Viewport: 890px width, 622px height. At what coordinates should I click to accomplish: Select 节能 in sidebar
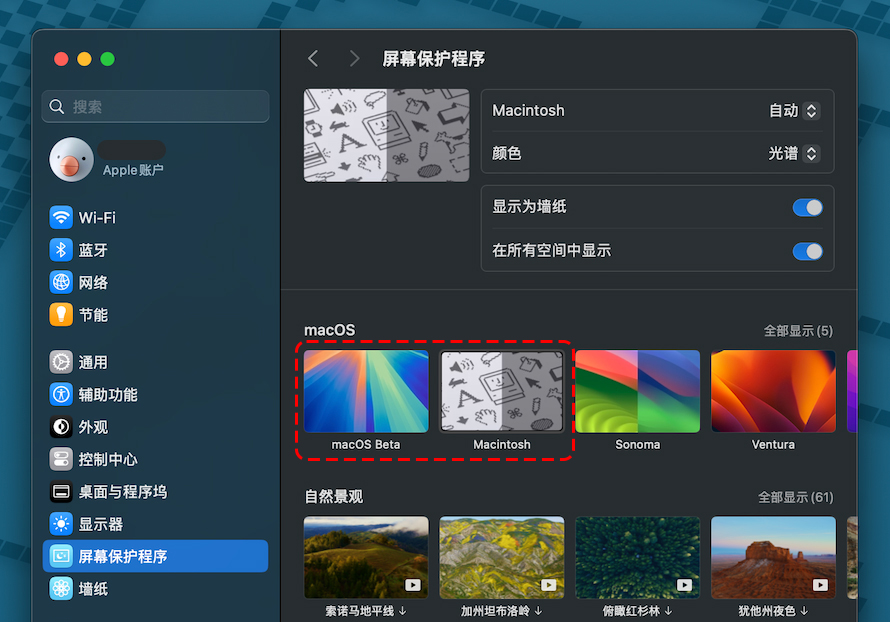pyautogui.click(x=155, y=314)
